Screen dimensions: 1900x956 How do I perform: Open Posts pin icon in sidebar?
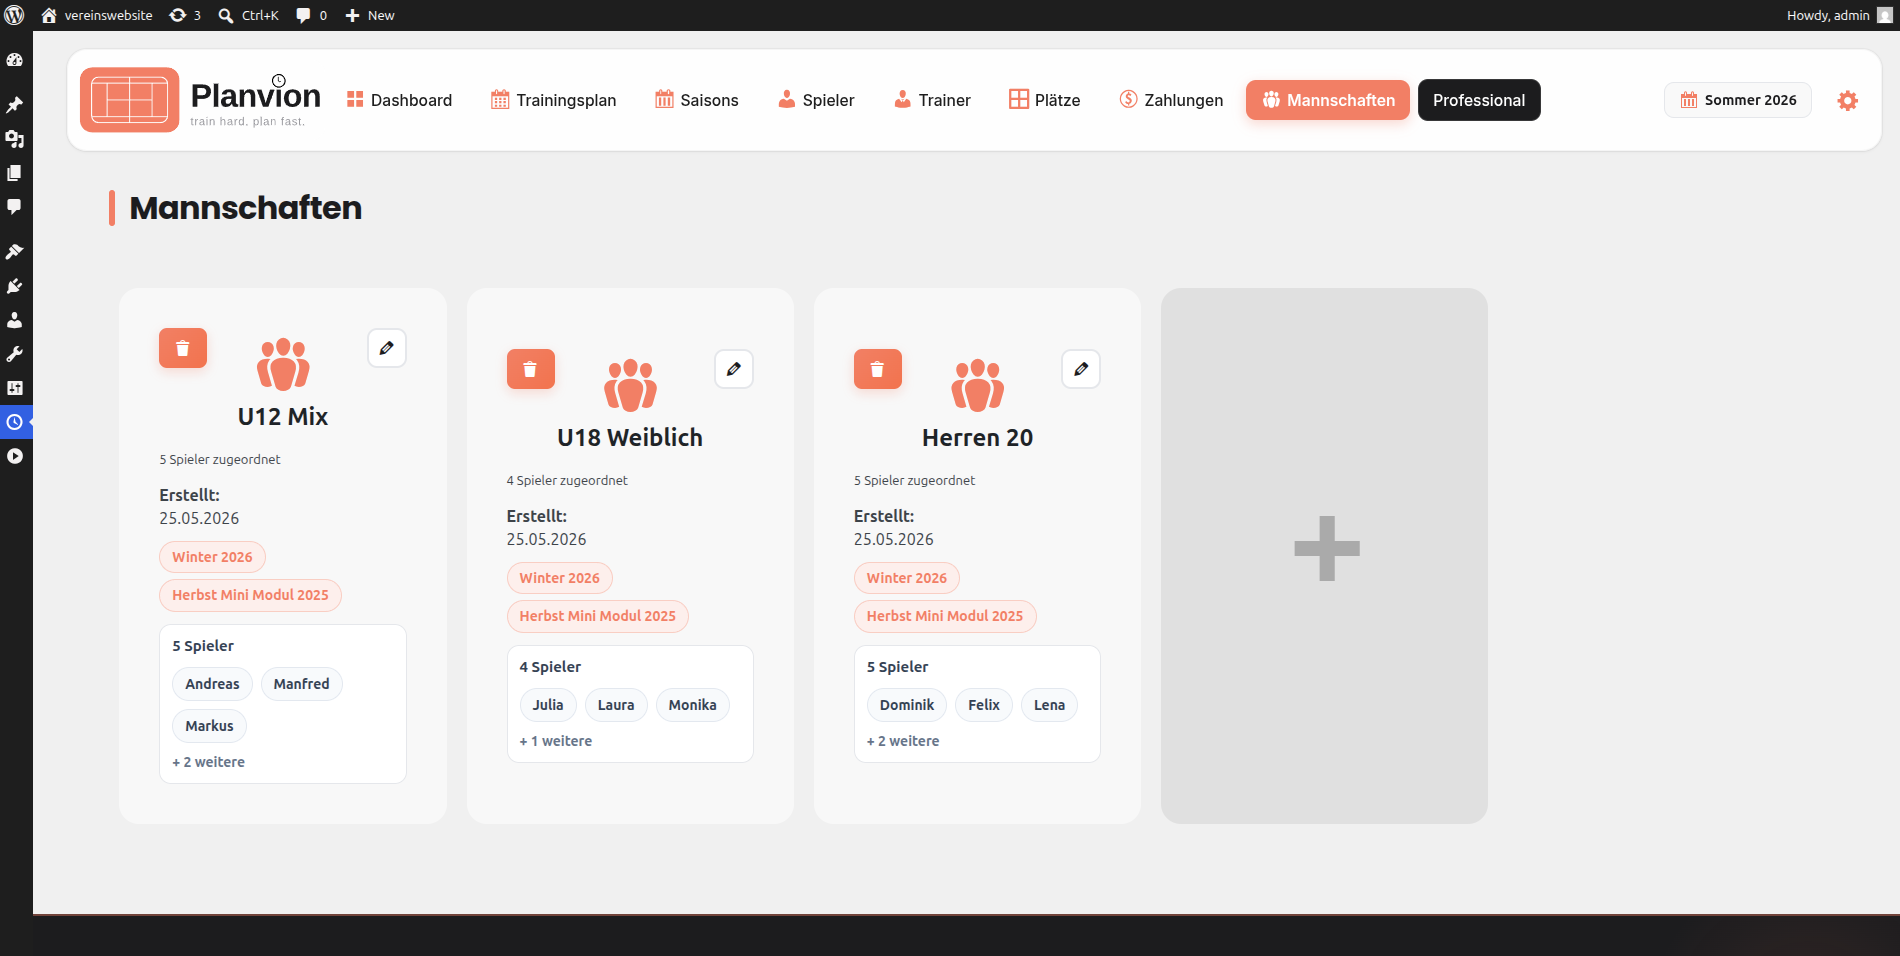click(x=15, y=105)
